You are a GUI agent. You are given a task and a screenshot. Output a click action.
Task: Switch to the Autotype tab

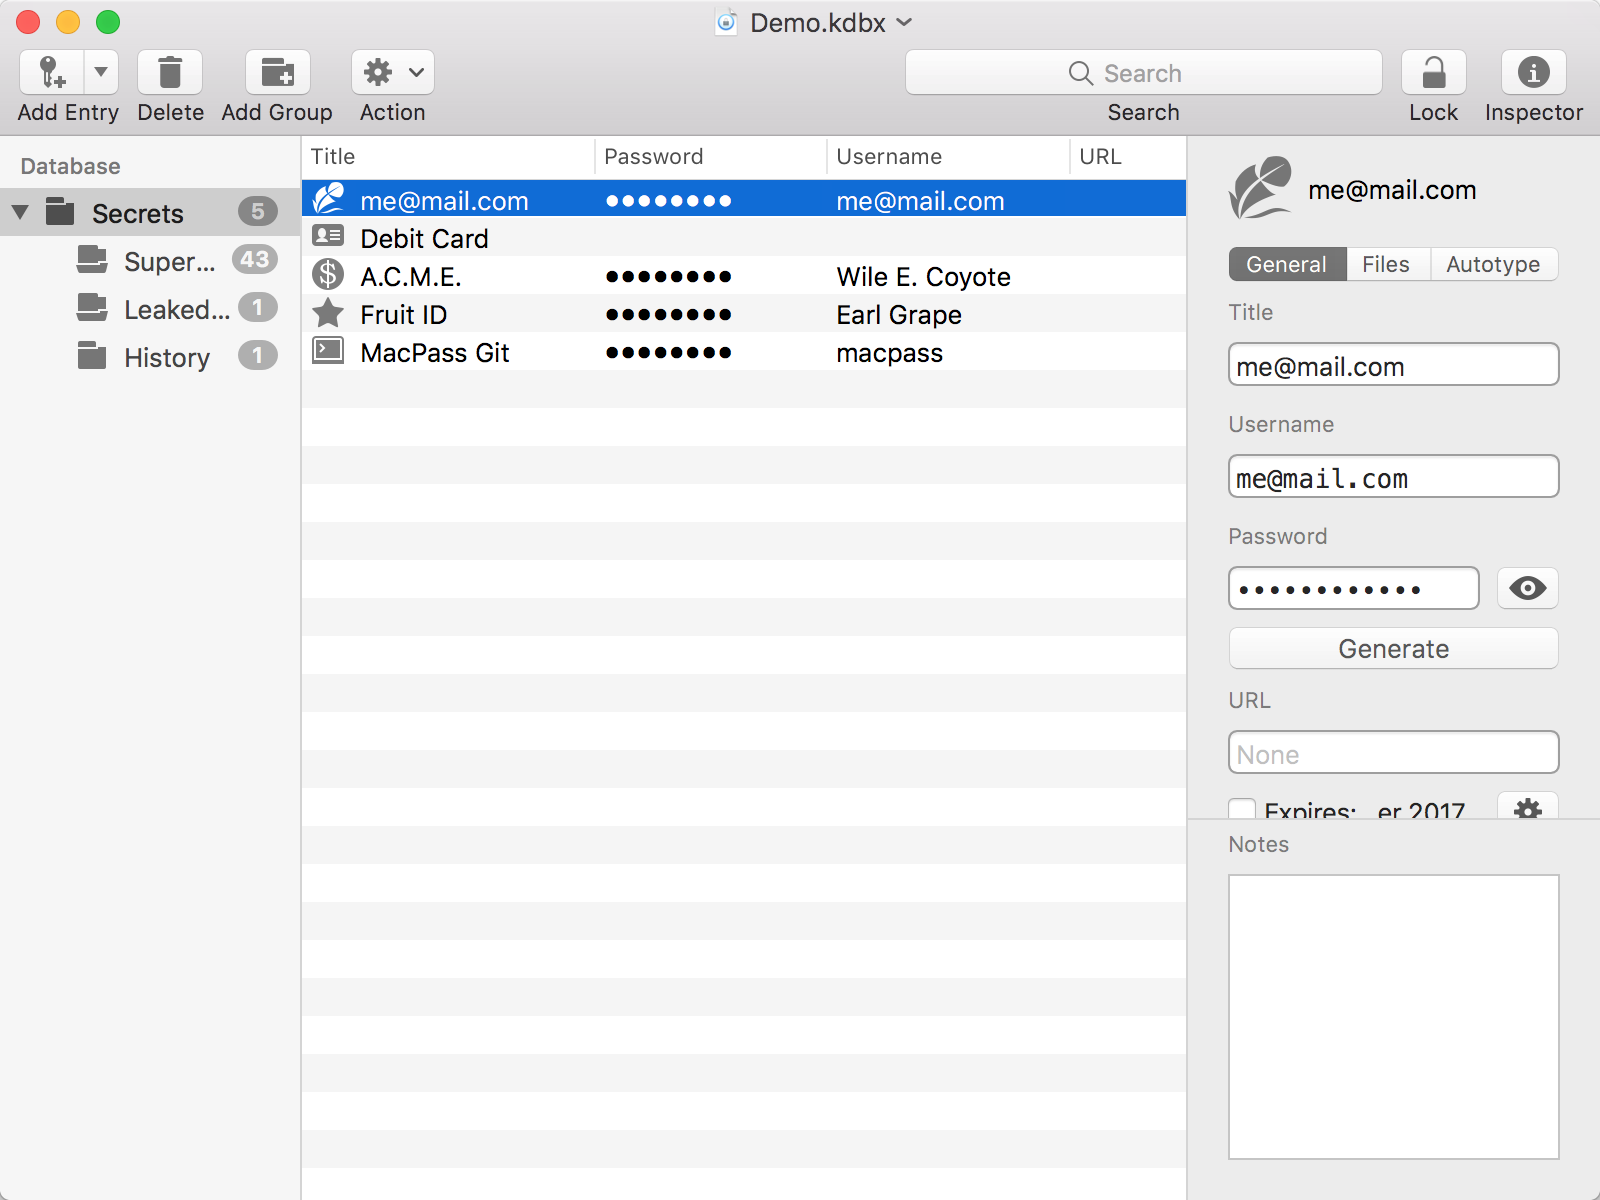click(1493, 264)
